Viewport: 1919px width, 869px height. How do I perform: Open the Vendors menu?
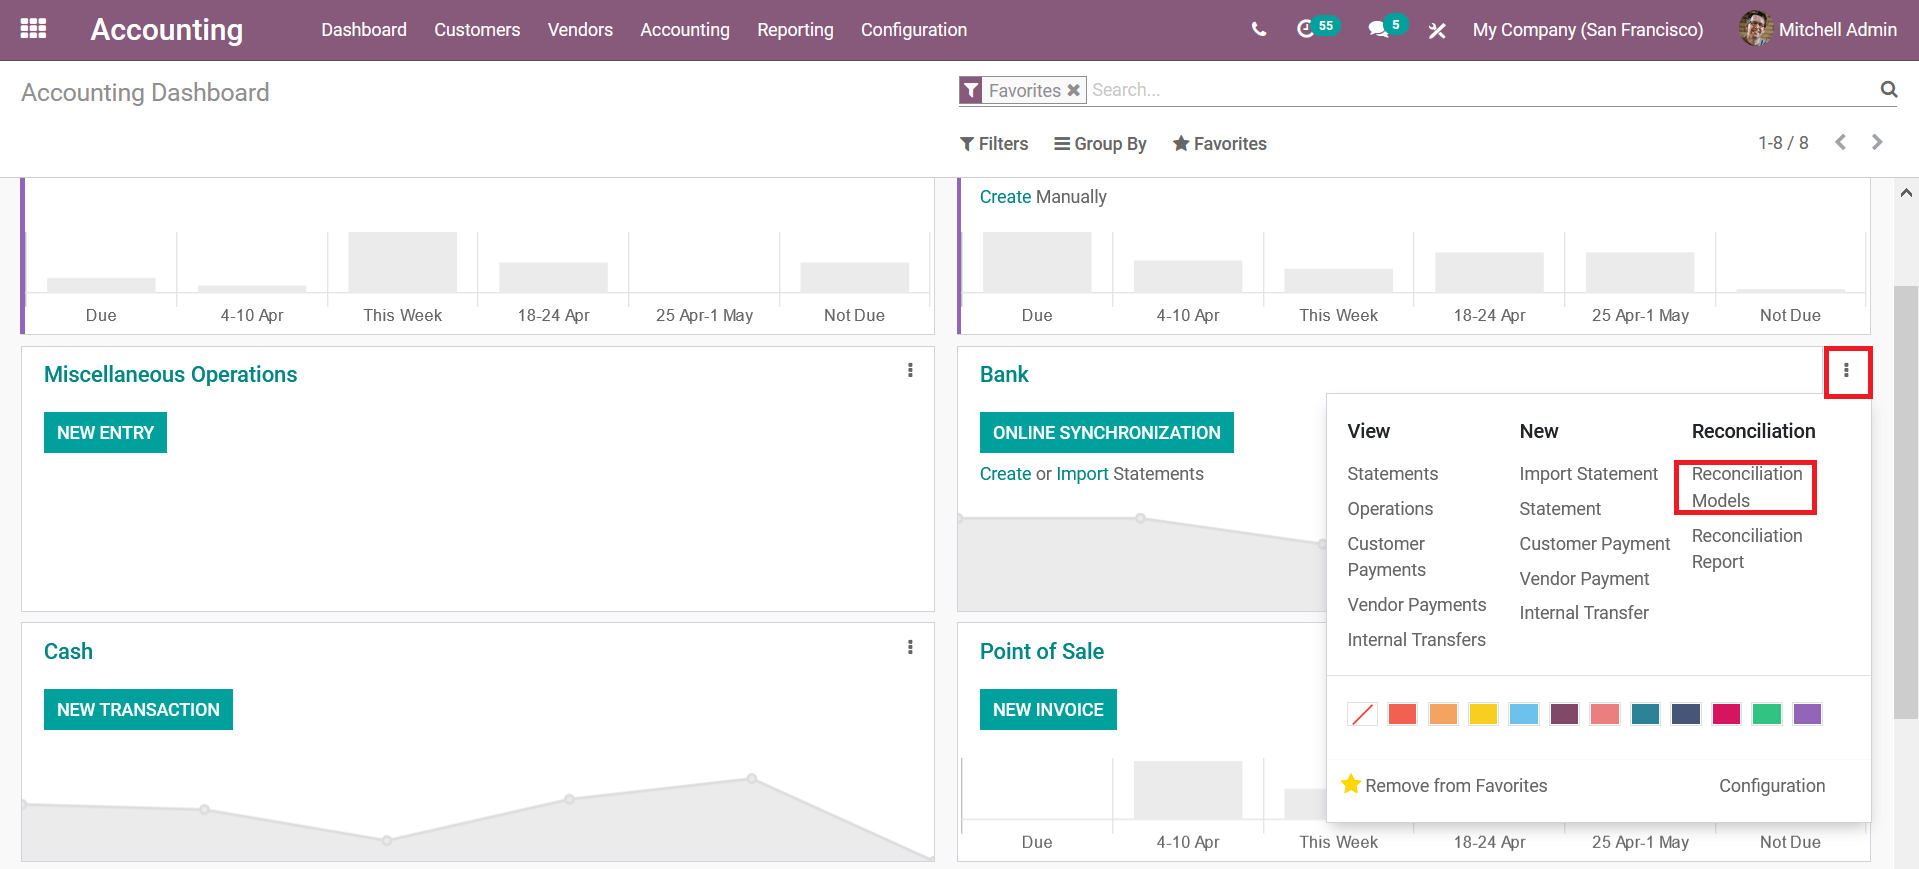tap(580, 30)
